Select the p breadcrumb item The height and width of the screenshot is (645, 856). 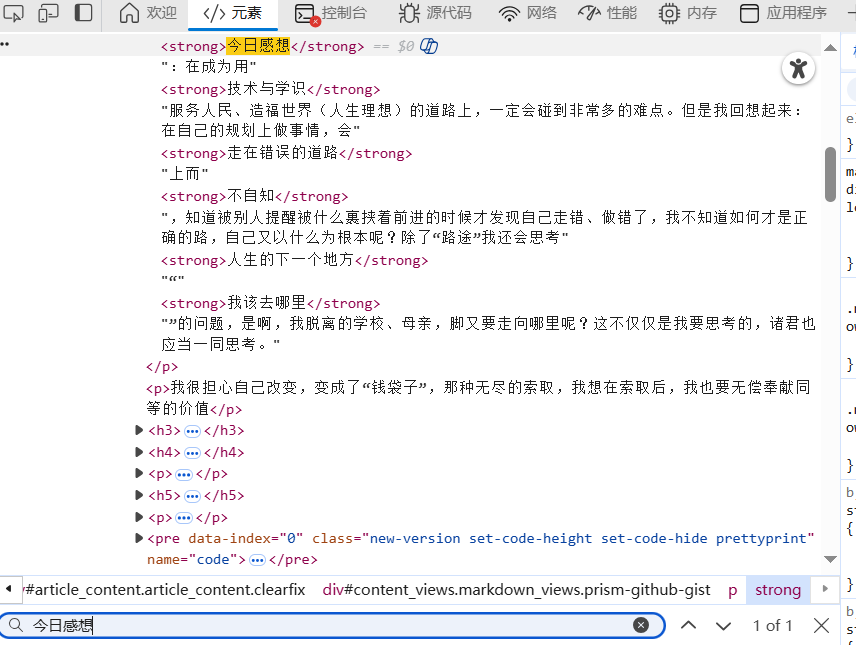[733, 590]
